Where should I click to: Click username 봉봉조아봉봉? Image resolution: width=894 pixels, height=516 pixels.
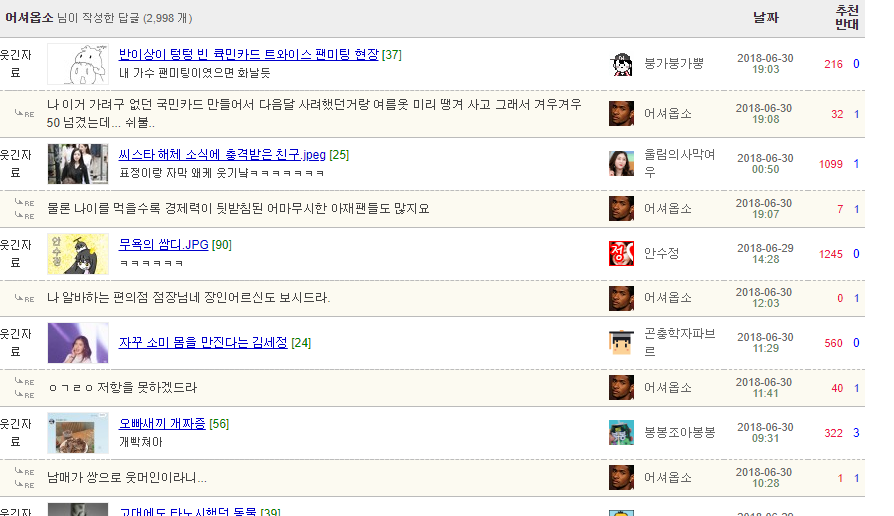(x=680, y=433)
